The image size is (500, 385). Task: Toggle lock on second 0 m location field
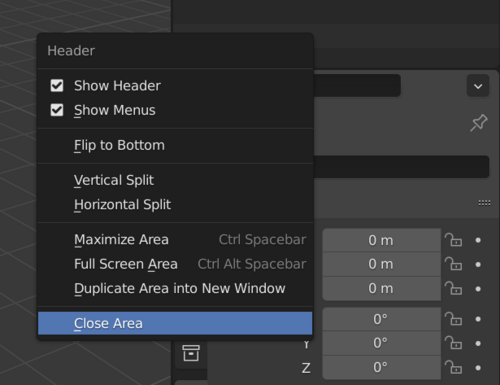click(453, 264)
